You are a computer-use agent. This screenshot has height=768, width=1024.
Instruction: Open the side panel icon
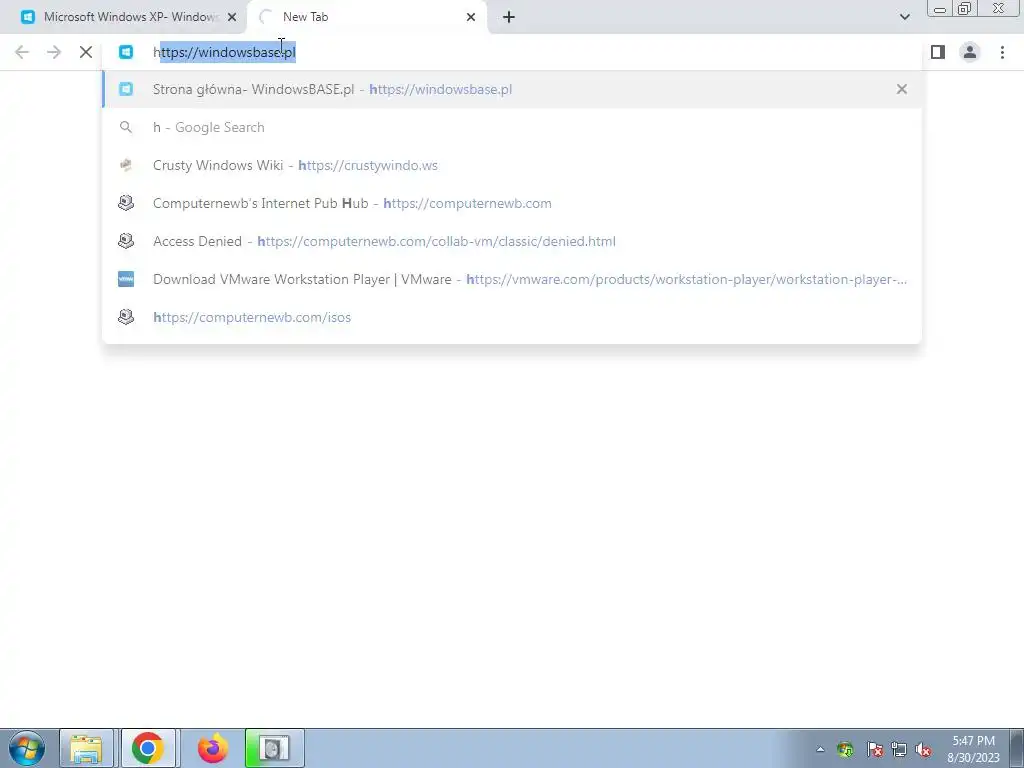(938, 52)
